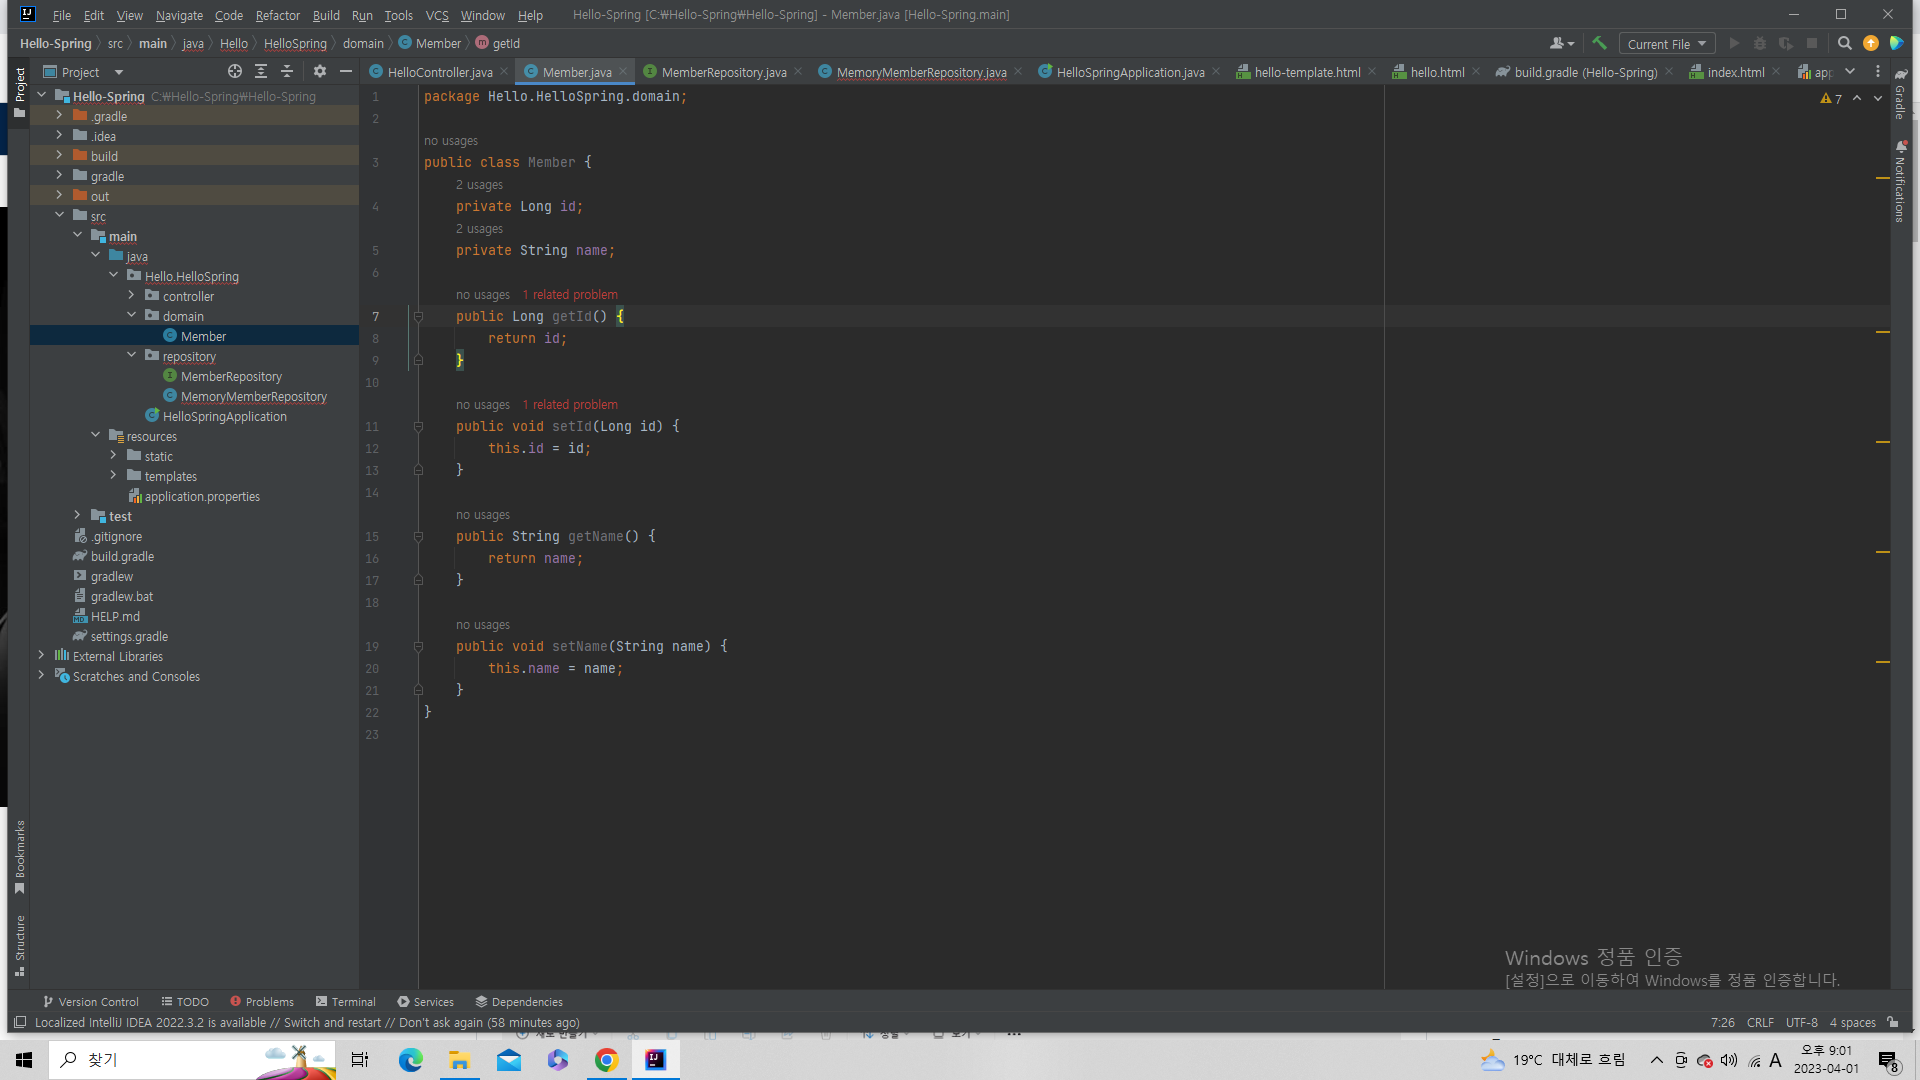Open Chrome from the Windows taskbar
1920x1080 pixels.
(606, 1059)
